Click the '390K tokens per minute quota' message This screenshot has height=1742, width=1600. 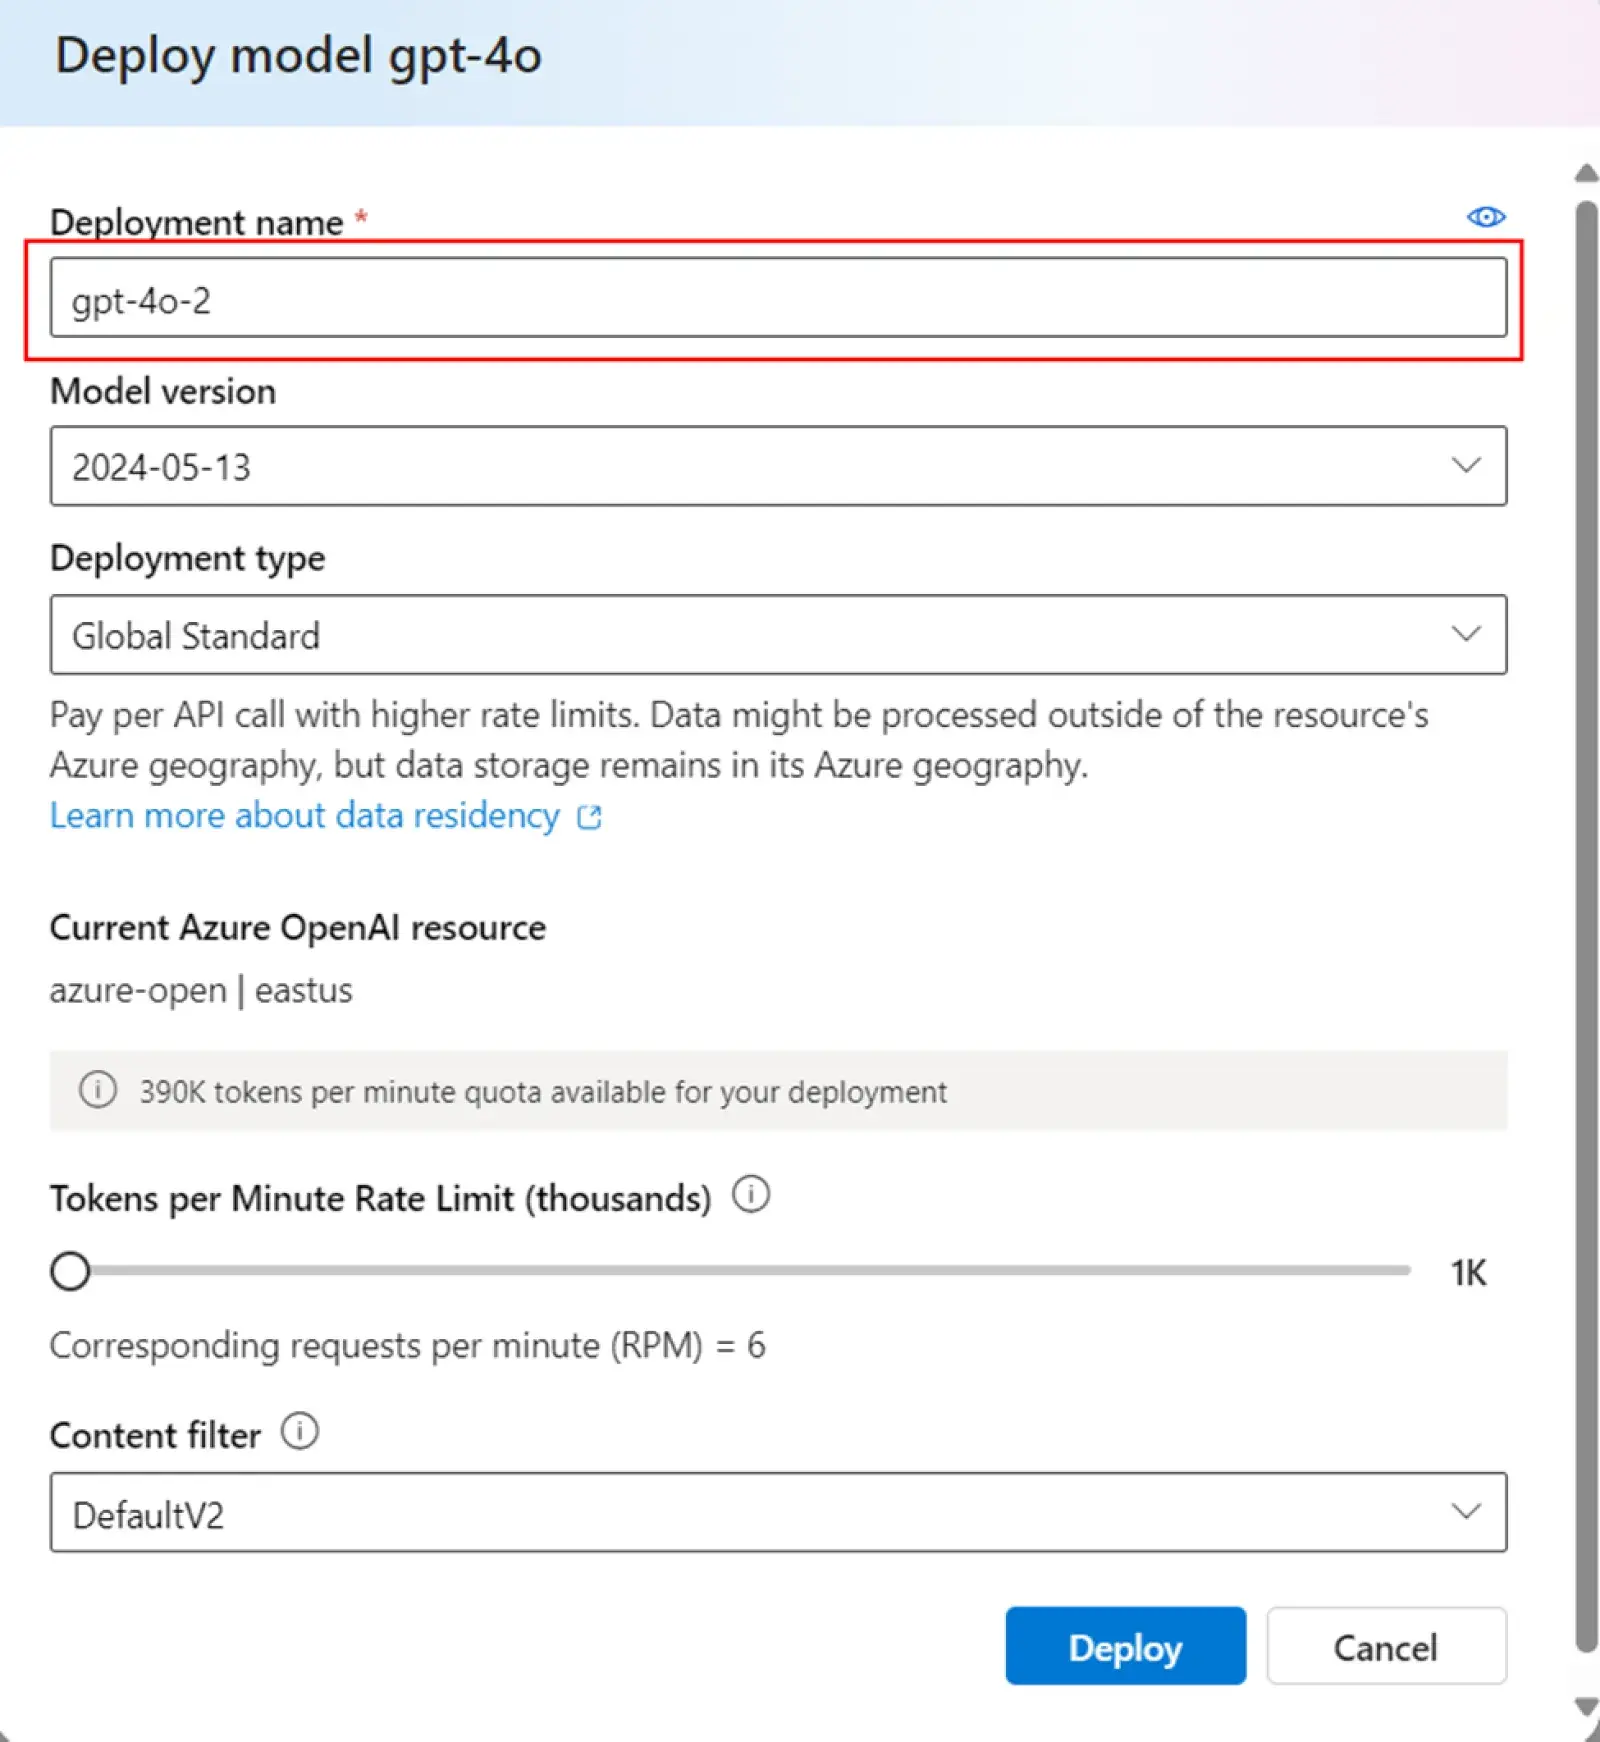(x=543, y=1092)
